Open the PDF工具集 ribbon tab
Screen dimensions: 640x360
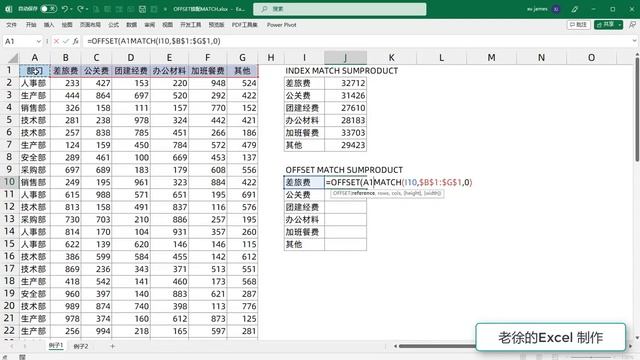coord(244,25)
